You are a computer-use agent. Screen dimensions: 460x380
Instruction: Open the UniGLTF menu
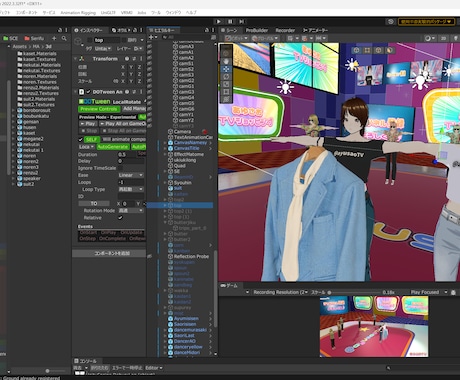[108, 13]
